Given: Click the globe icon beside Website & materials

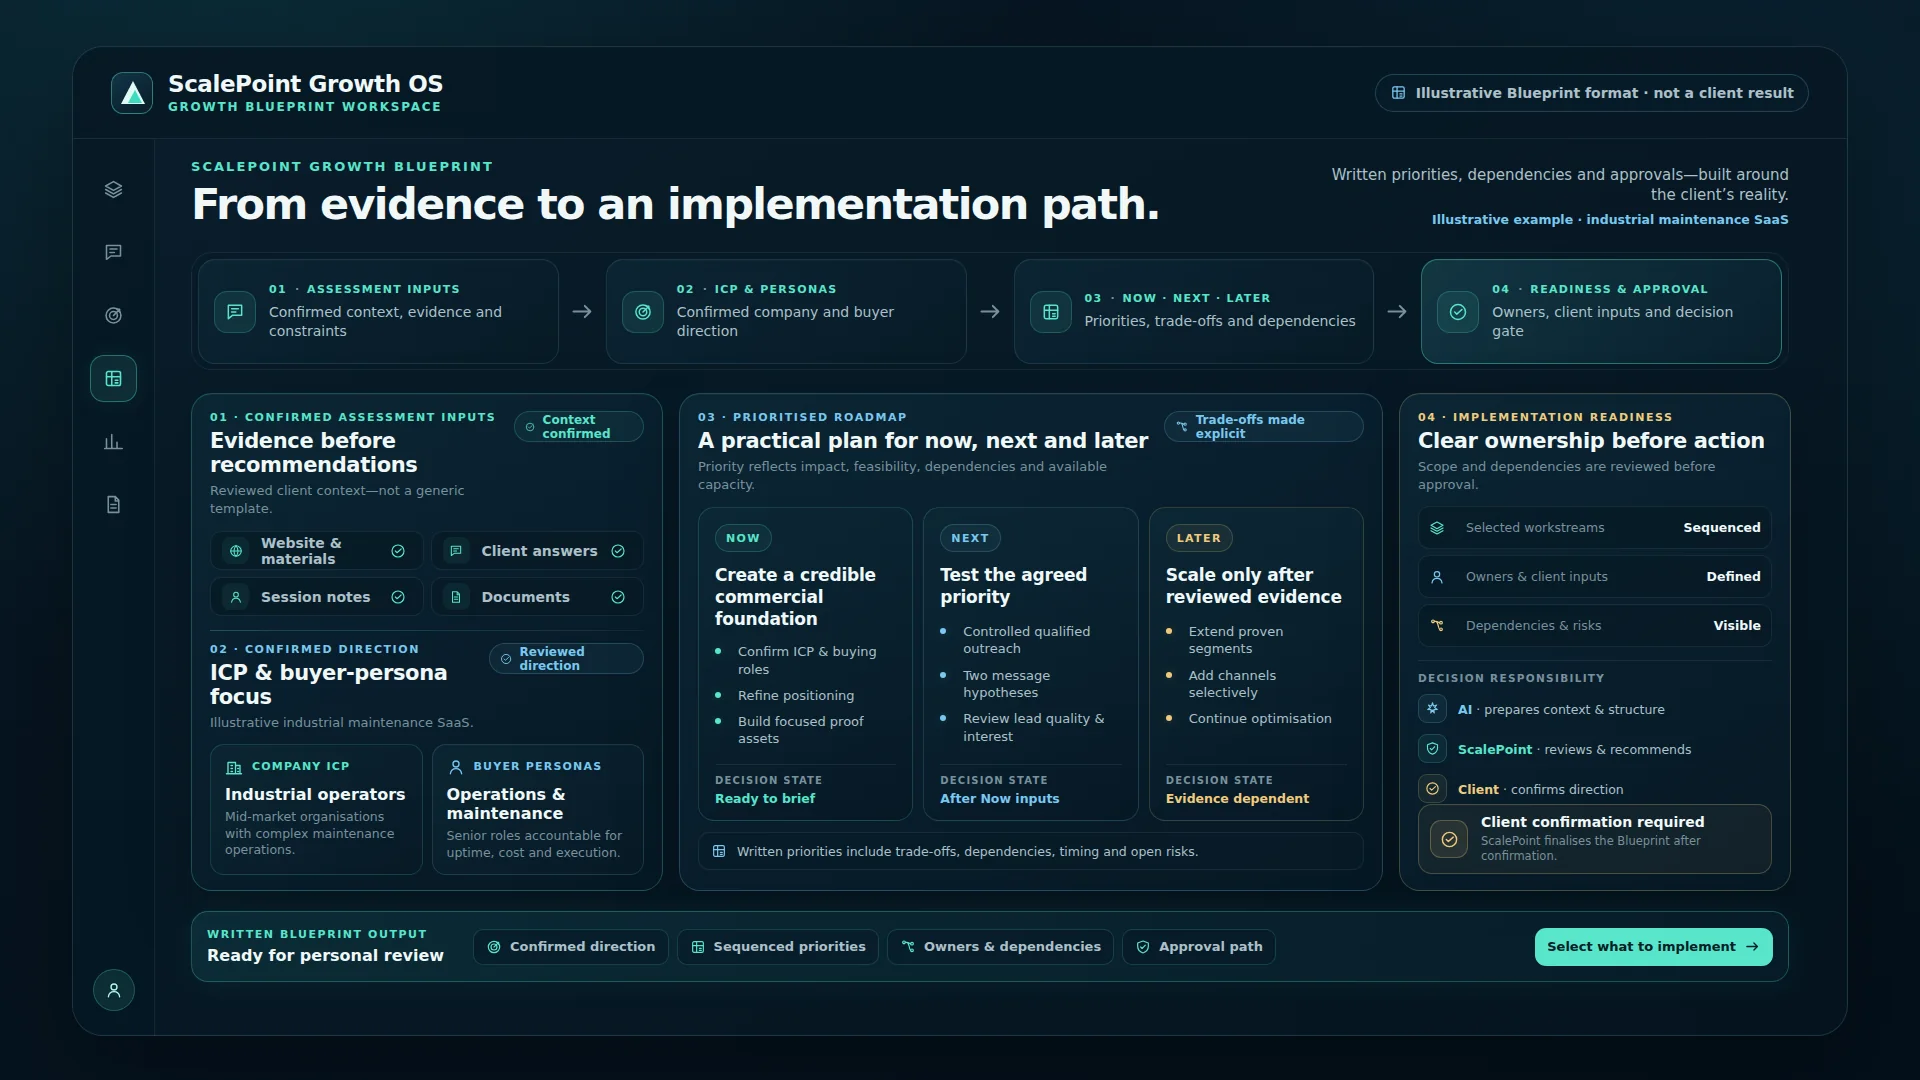Looking at the screenshot, I should coord(236,551).
